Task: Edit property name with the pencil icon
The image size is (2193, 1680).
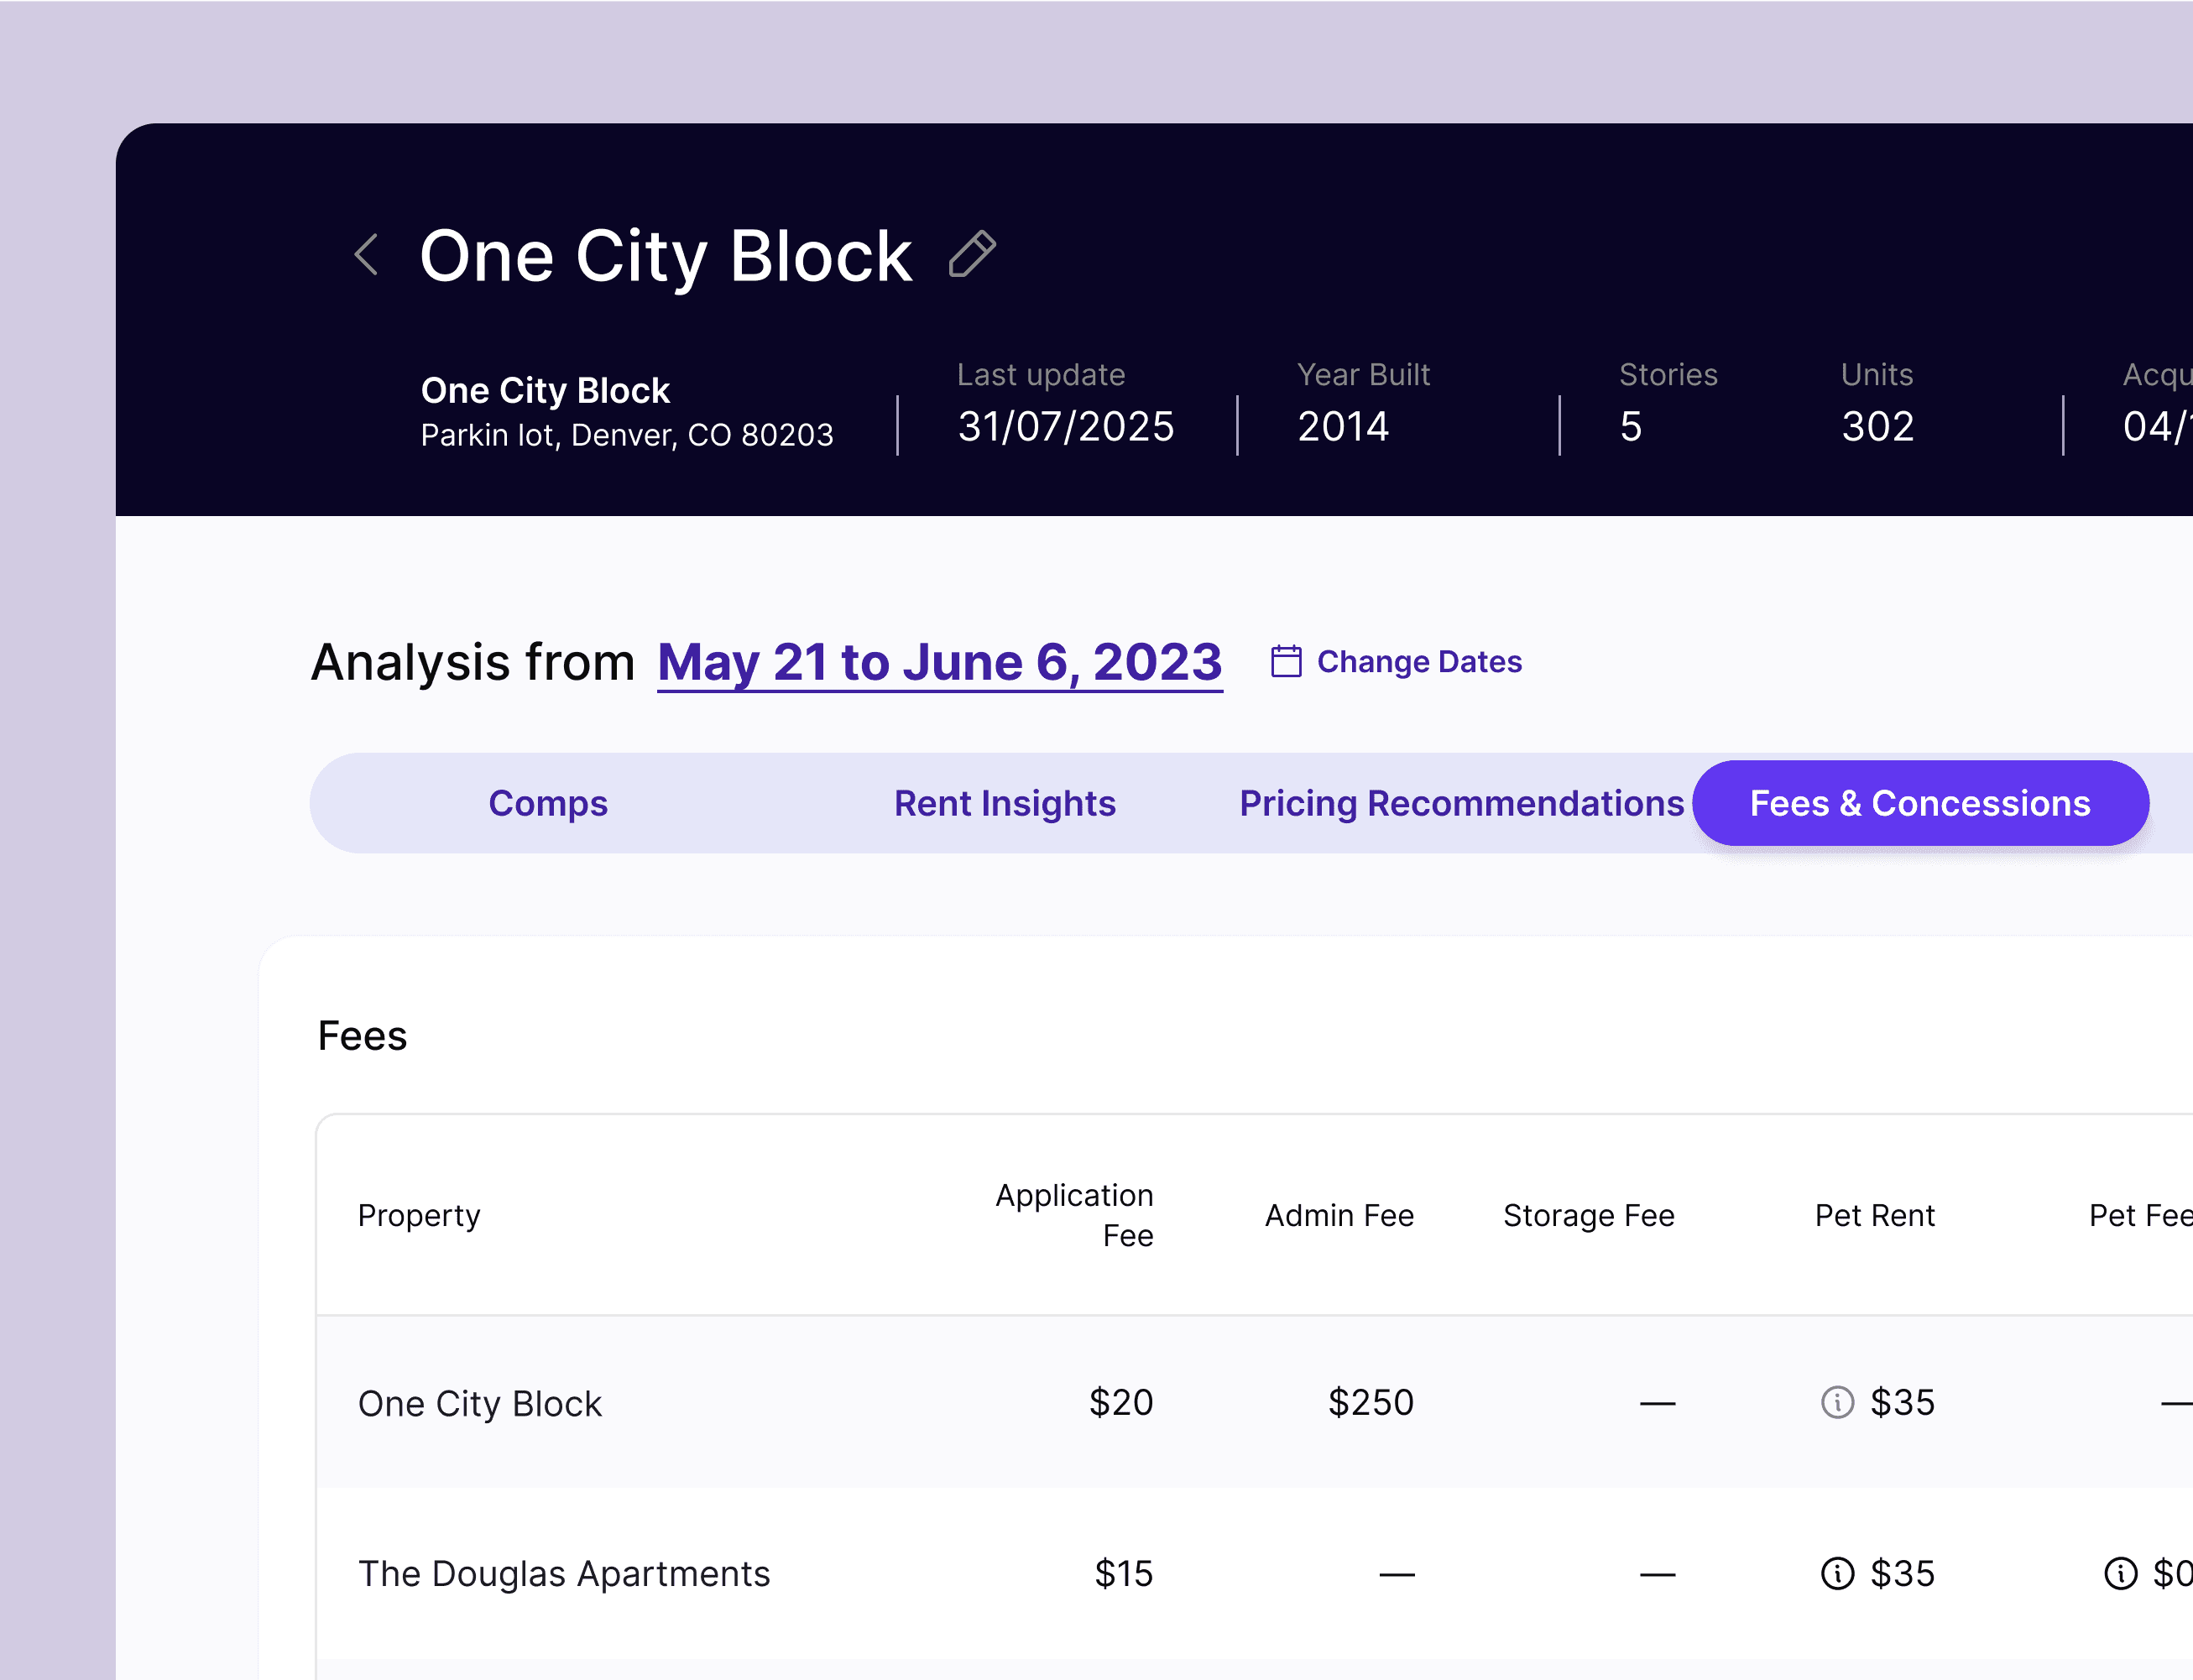Action: click(x=972, y=253)
